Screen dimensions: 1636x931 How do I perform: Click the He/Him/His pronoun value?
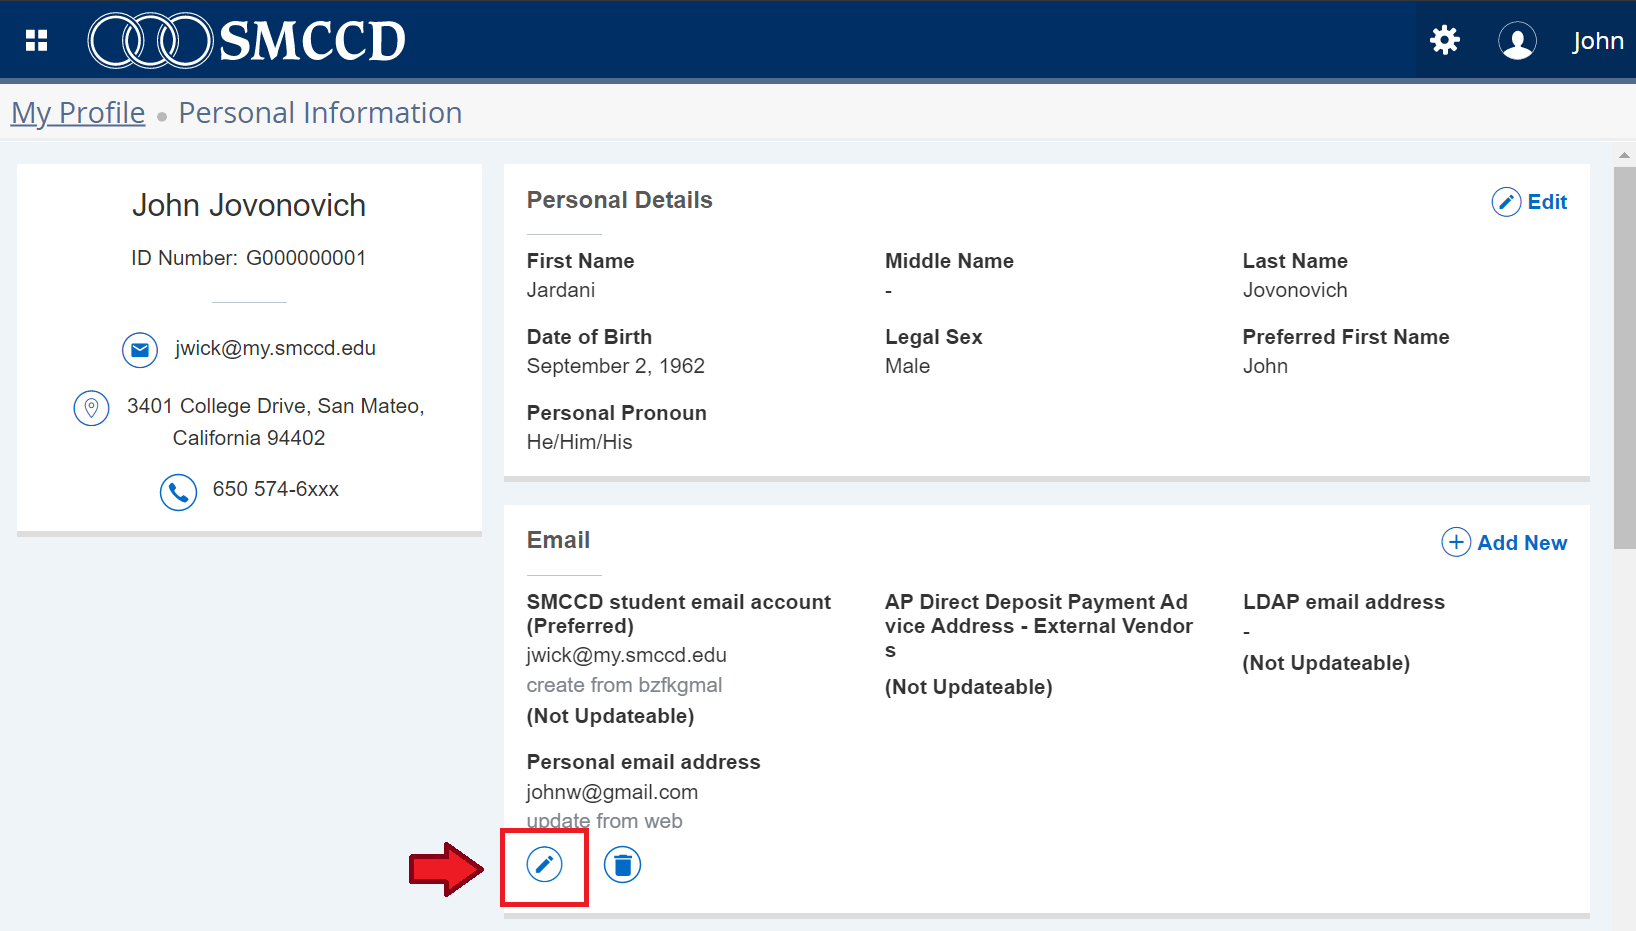point(580,442)
